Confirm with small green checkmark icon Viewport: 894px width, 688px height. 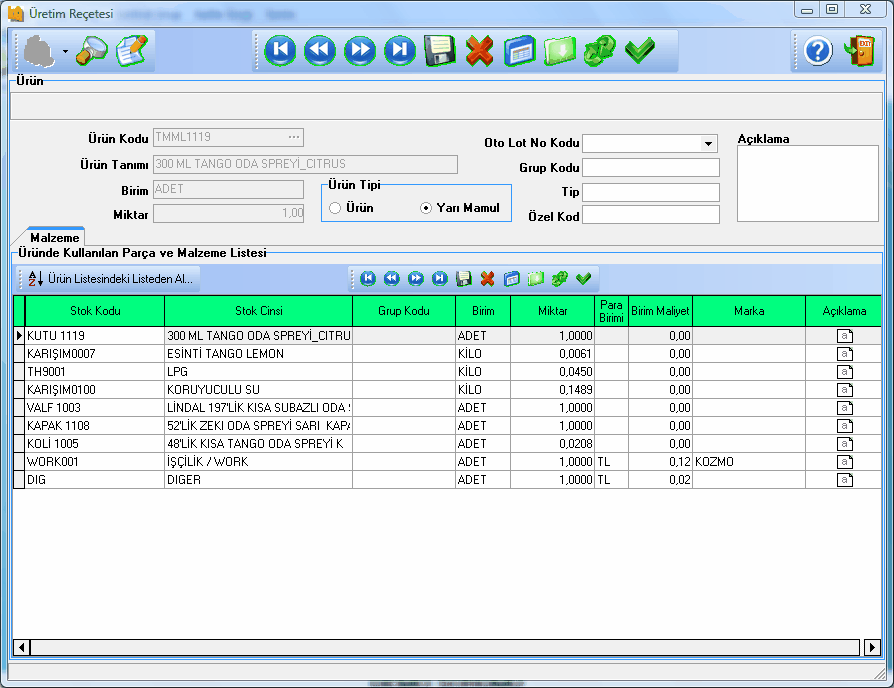click(x=583, y=278)
